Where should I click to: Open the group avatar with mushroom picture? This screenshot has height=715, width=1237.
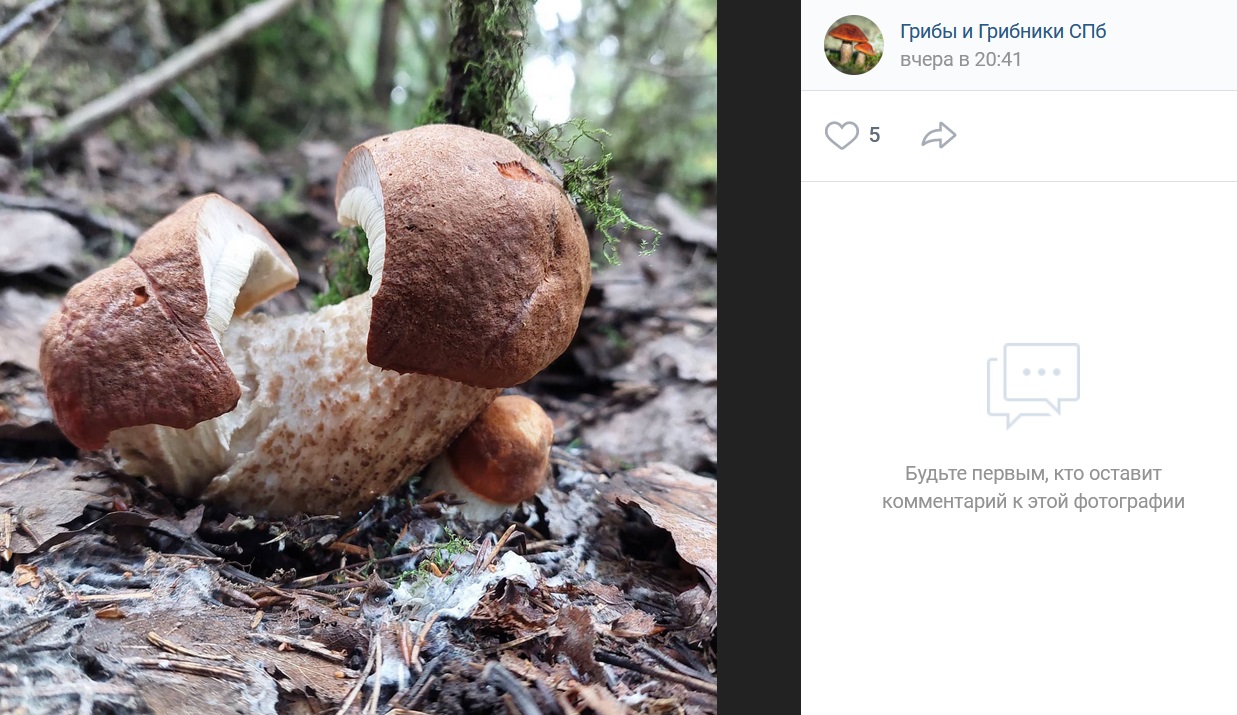point(853,45)
